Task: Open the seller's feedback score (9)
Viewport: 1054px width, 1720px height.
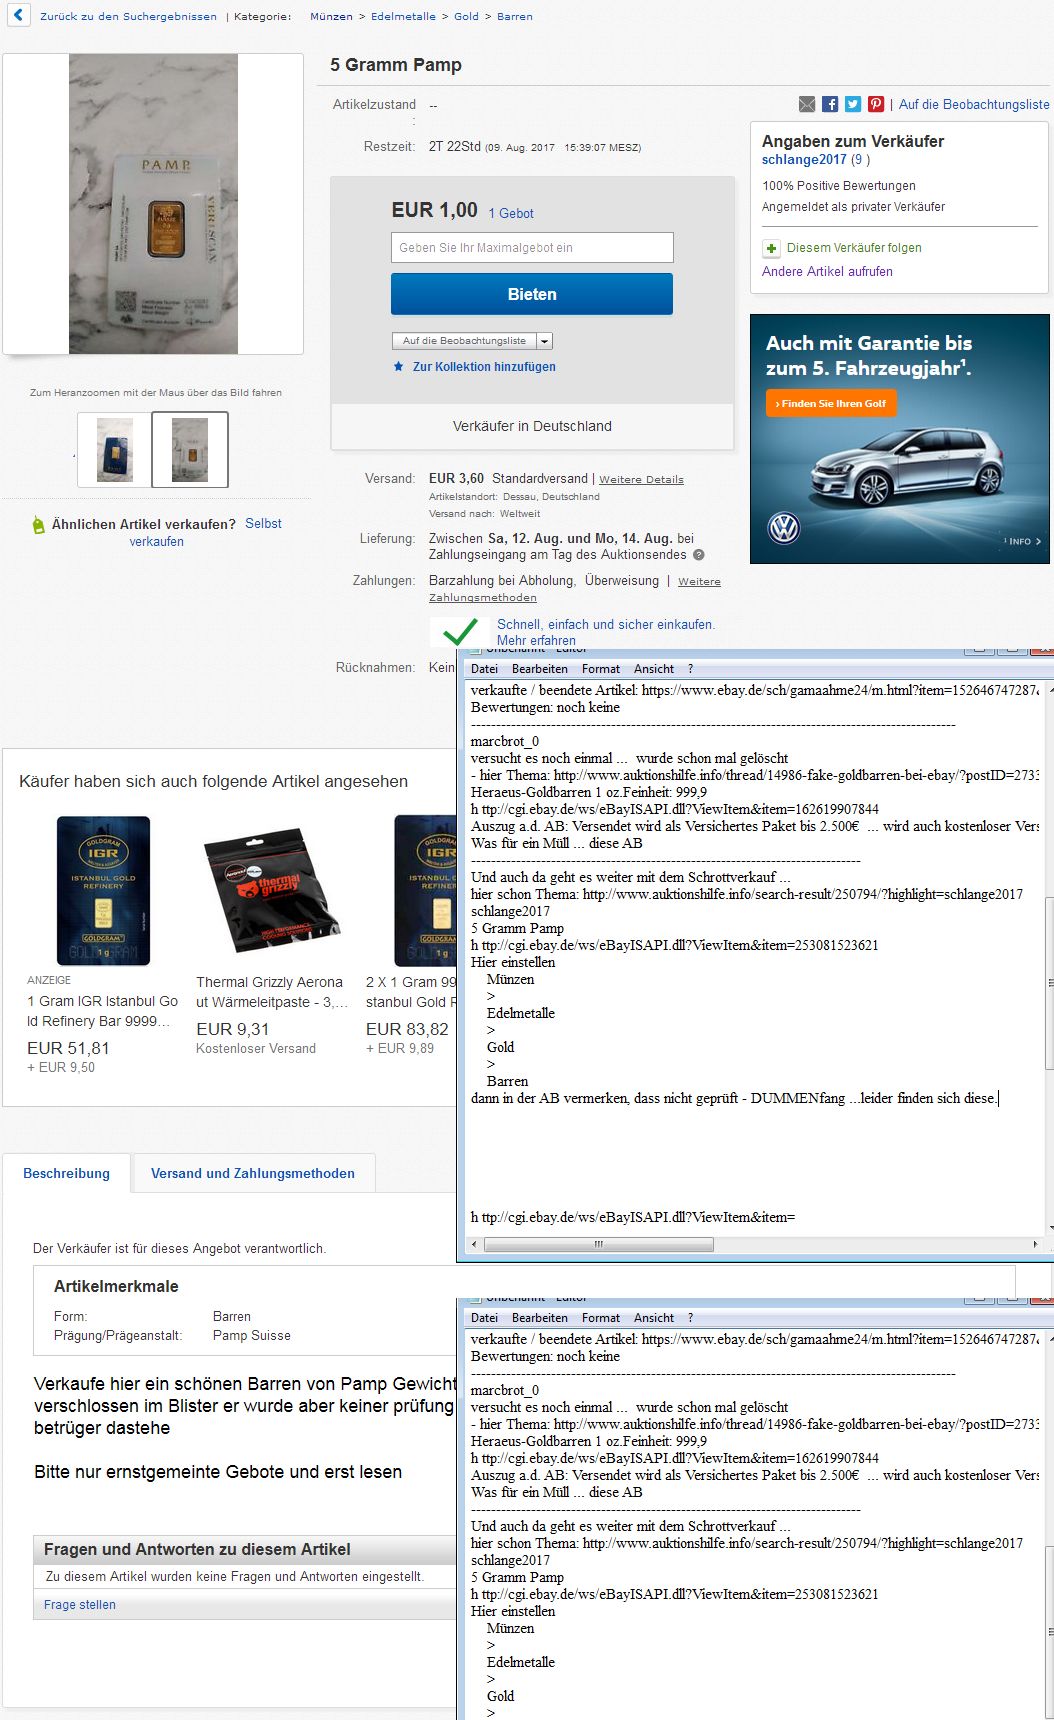Action: tap(860, 159)
